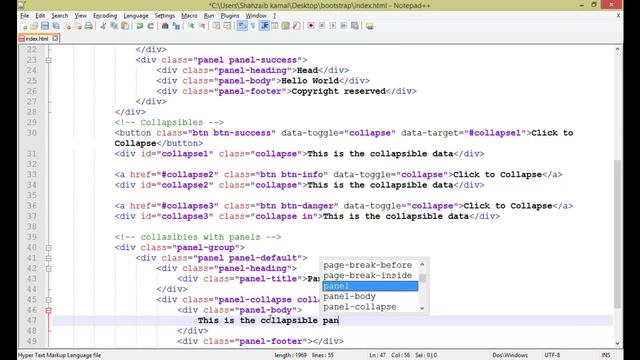Run macro multiple times icon
Image resolution: width=640 pixels, height=360 pixels.
[344, 26]
